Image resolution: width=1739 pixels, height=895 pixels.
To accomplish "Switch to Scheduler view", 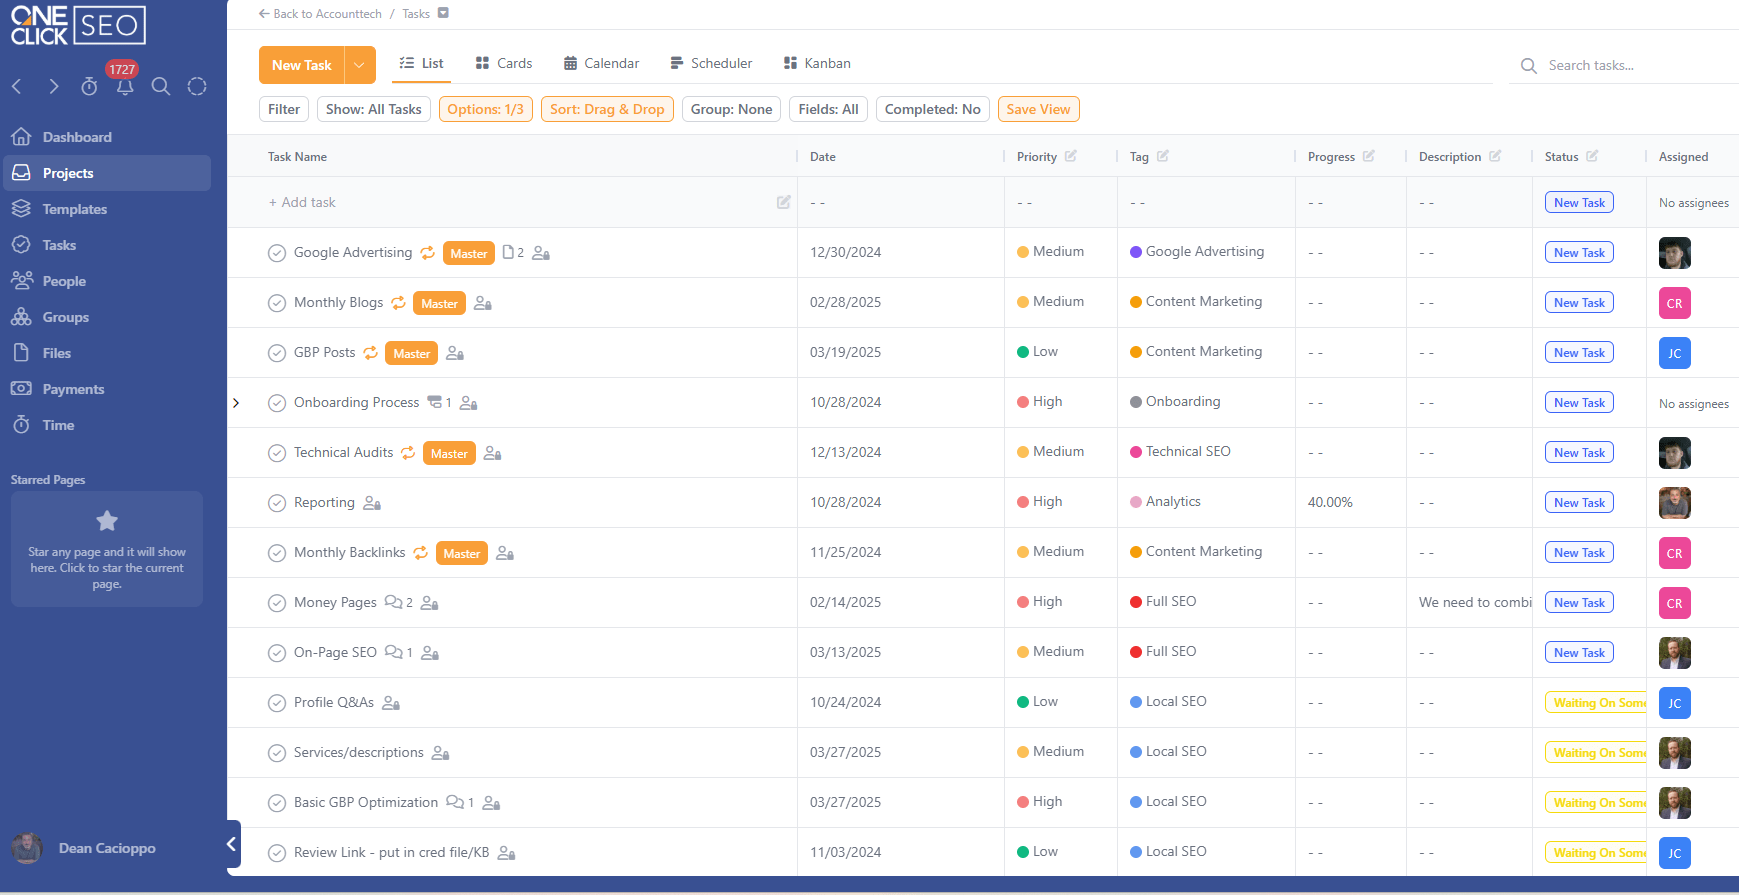I will coord(711,63).
